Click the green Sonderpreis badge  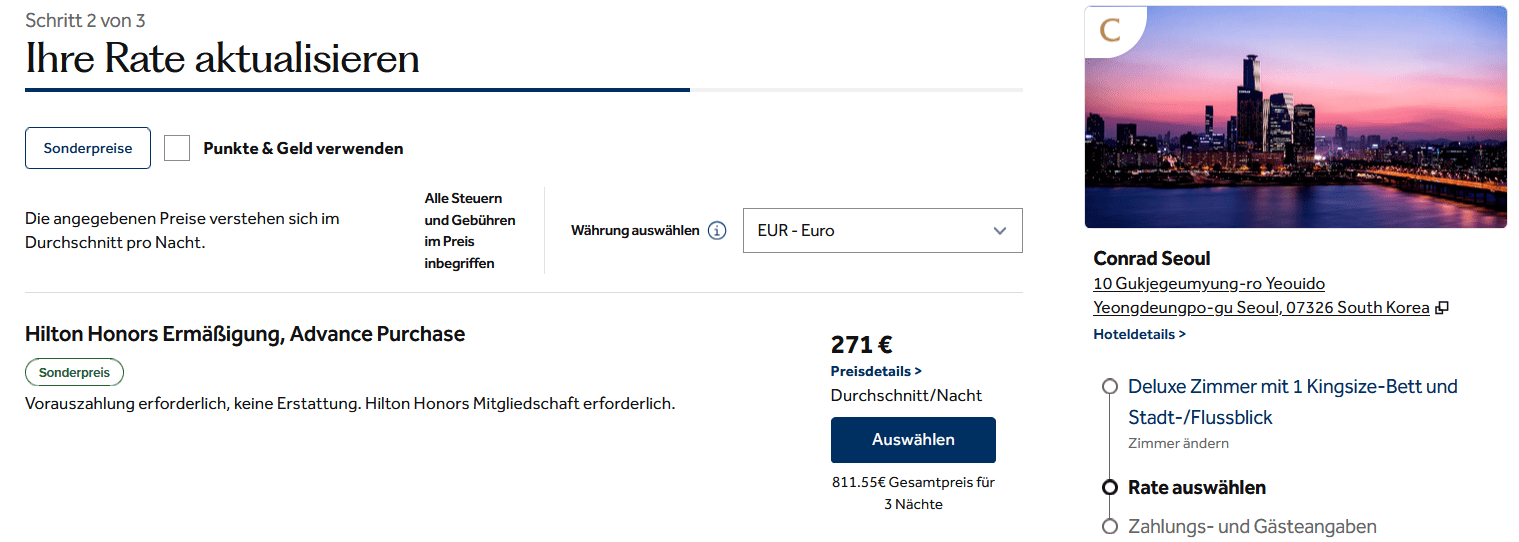click(74, 373)
